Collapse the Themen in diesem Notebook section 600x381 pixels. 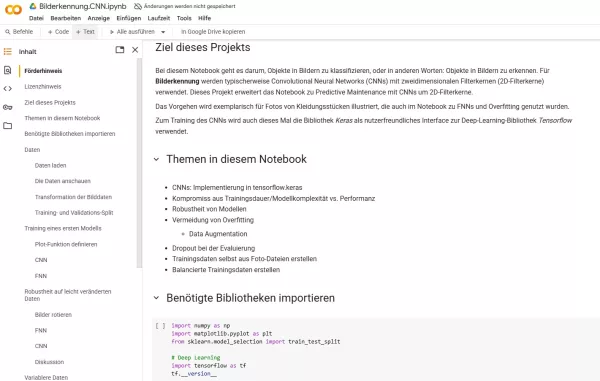click(x=156, y=159)
